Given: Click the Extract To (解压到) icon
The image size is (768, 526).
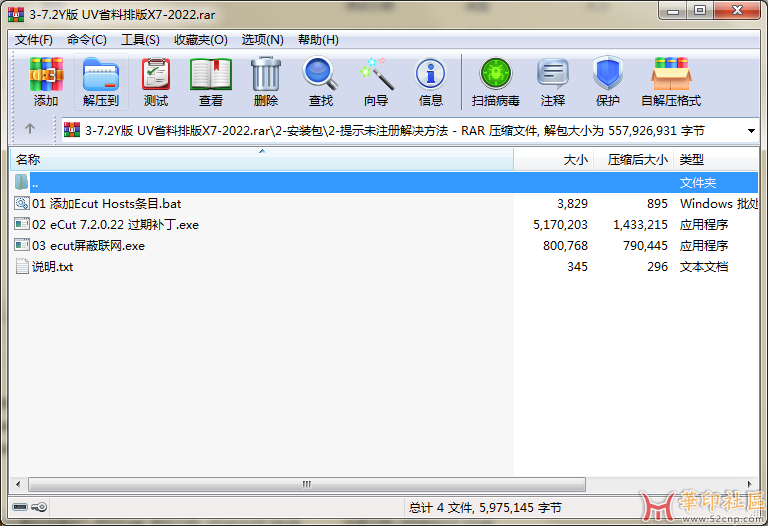Looking at the screenshot, I should (100, 82).
